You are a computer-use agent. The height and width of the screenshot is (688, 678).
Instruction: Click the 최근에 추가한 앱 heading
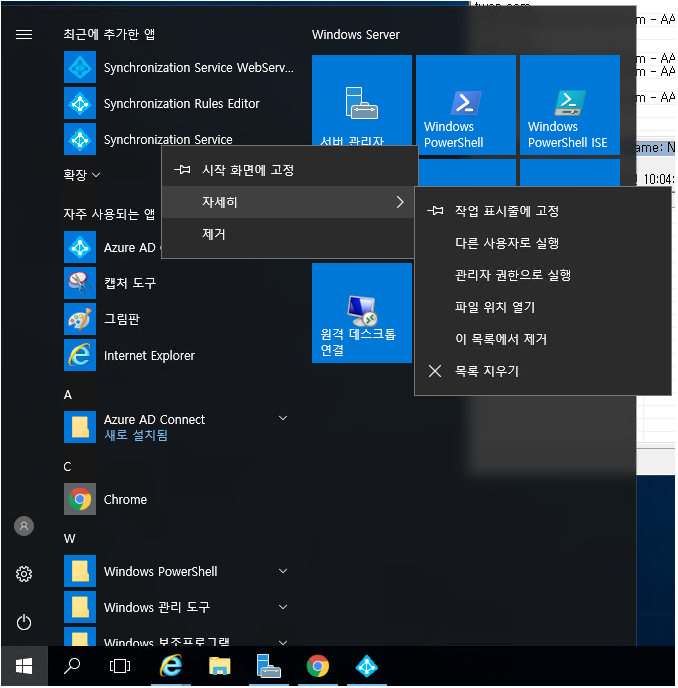pyautogui.click(x=109, y=34)
